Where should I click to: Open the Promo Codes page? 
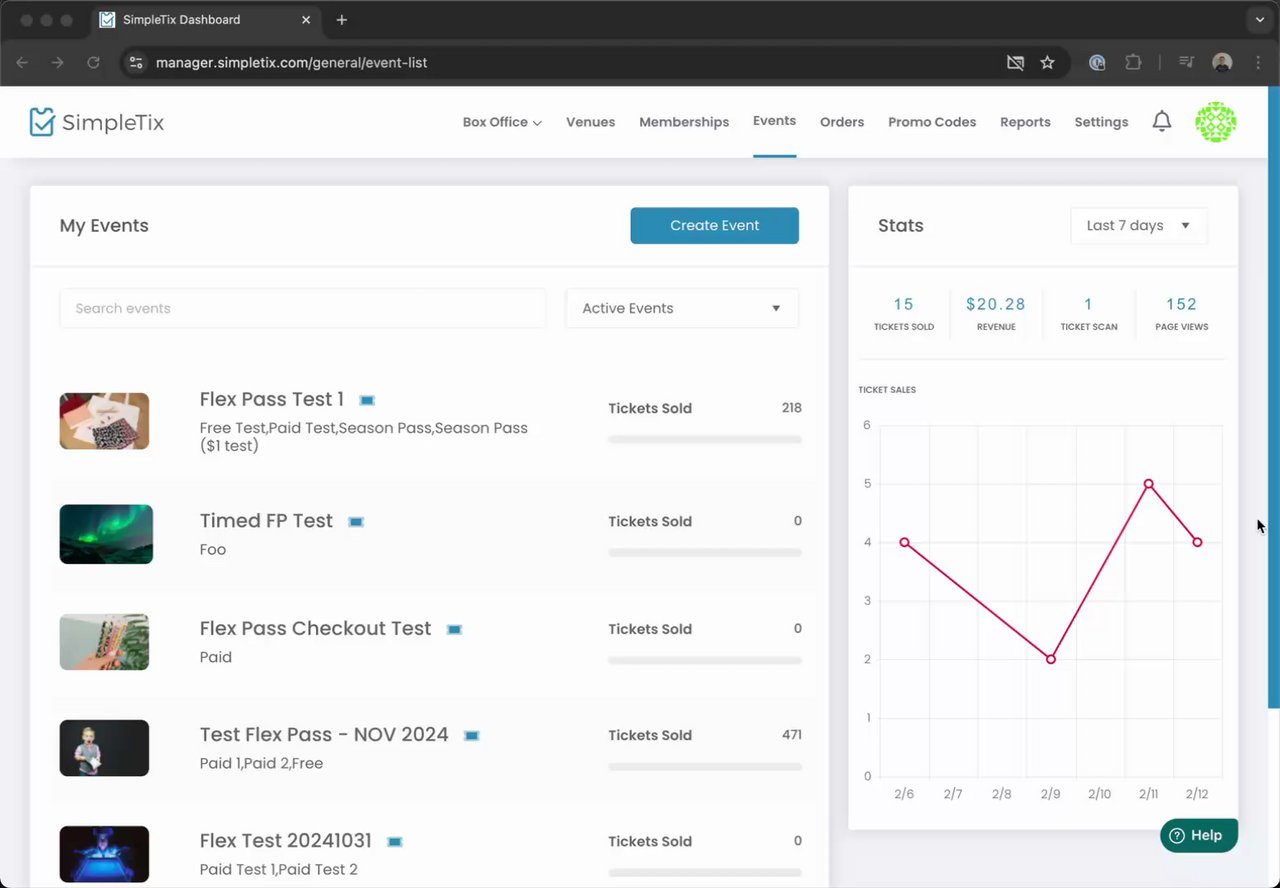point(932,122)
